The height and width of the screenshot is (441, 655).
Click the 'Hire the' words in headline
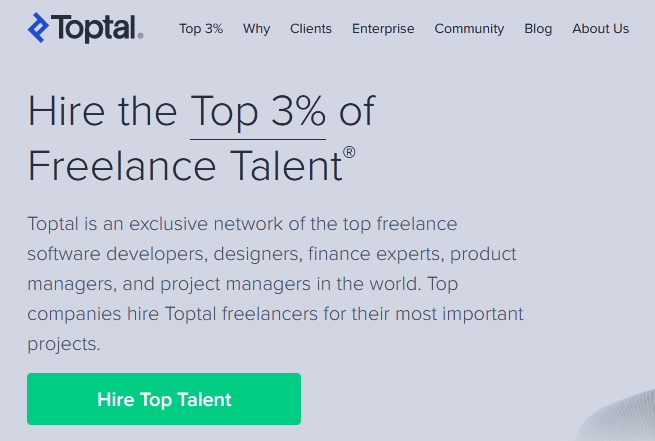coord(102,111)
